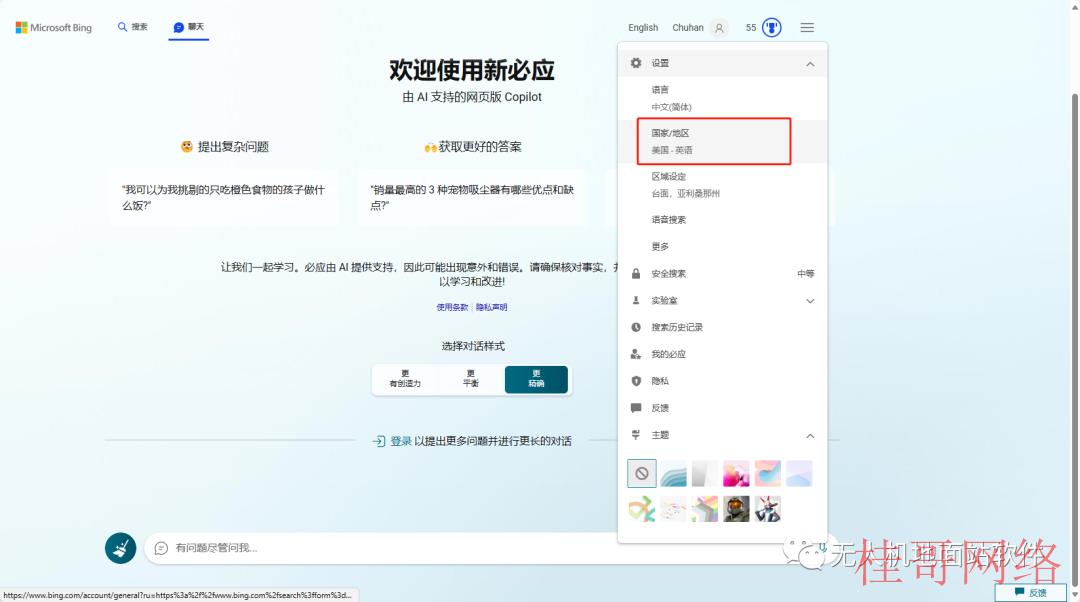Select the 更精确 conversation style
The image size is (1080, 602).
click(x=536, y=380)
